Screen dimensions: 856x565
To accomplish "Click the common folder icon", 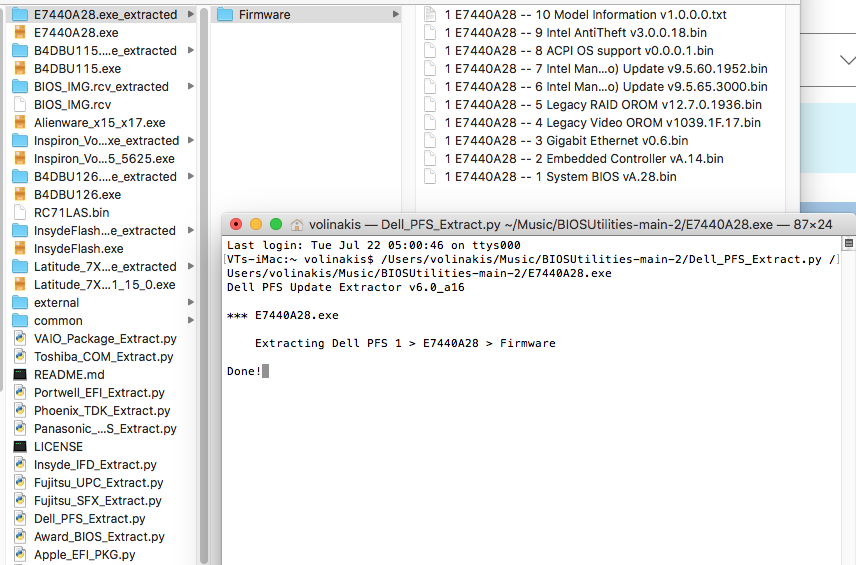I will tap(20, 321).
